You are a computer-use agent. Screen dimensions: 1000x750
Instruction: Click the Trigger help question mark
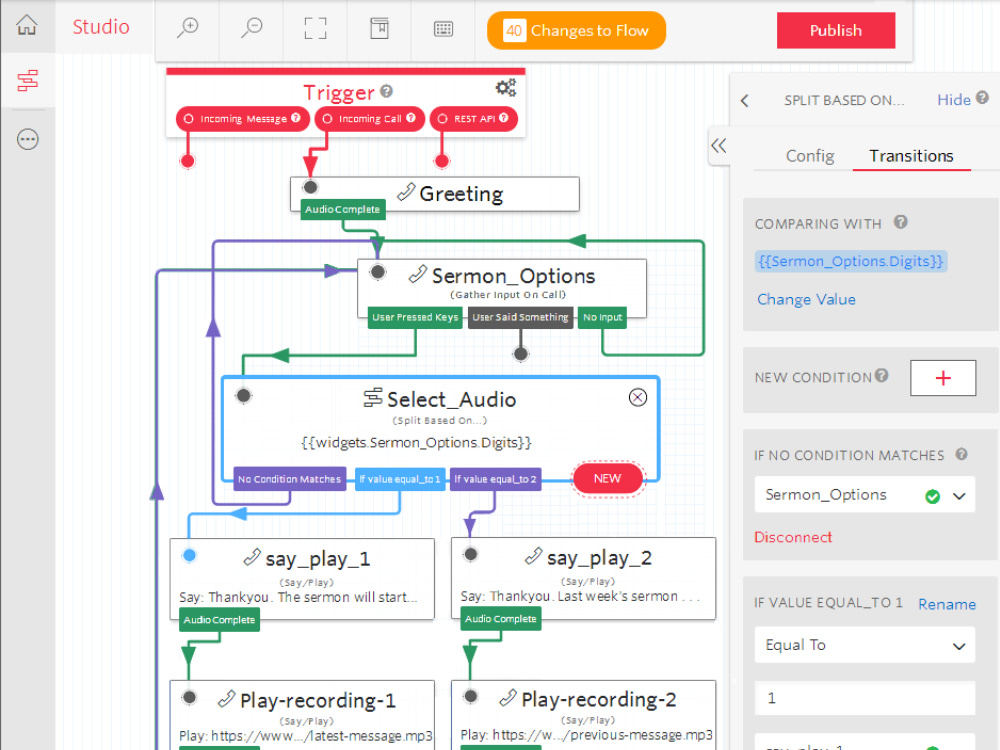[x=386, y=91]
